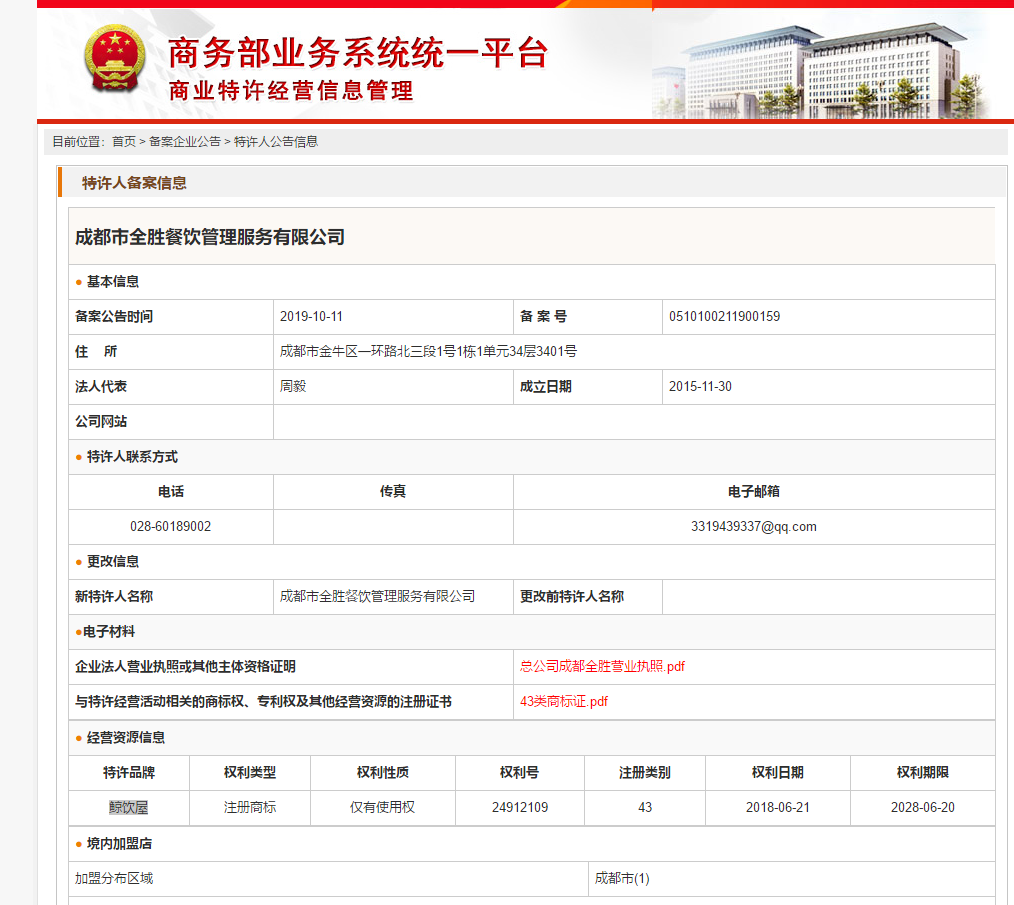Click the 传真 column header
1014x905 pixels.
tap(393, 492)
